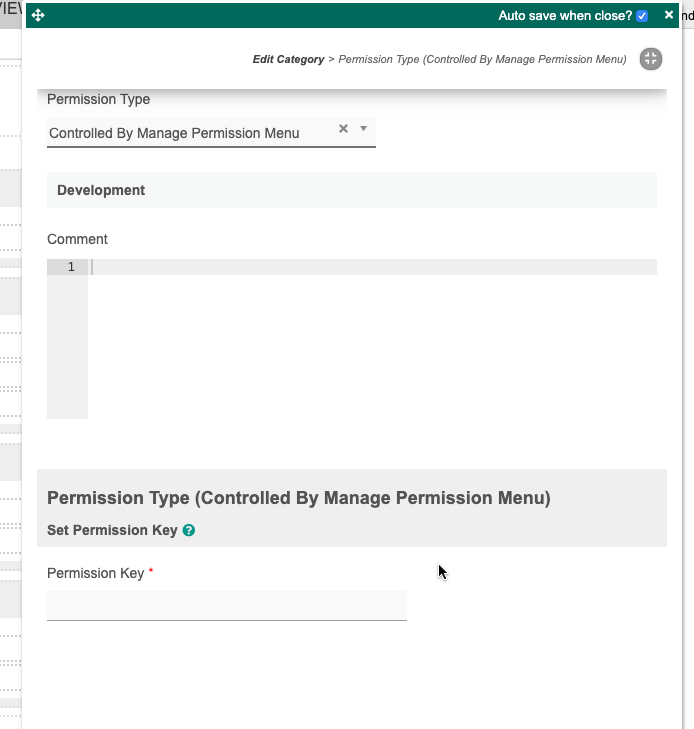Toggle the Auto save when close checkbox
Screen dimensions: 694x729
[642, 16]
